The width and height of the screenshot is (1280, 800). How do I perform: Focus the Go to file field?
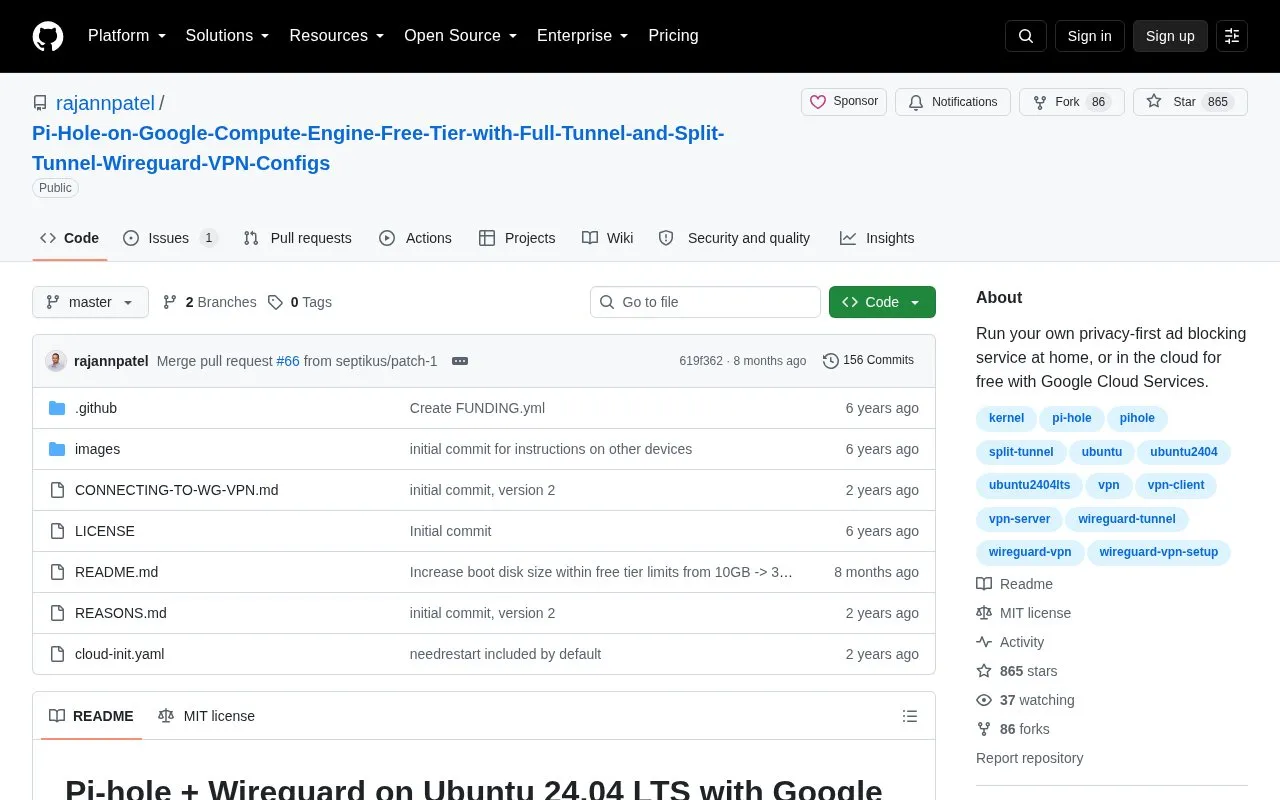tap(705, 302)
